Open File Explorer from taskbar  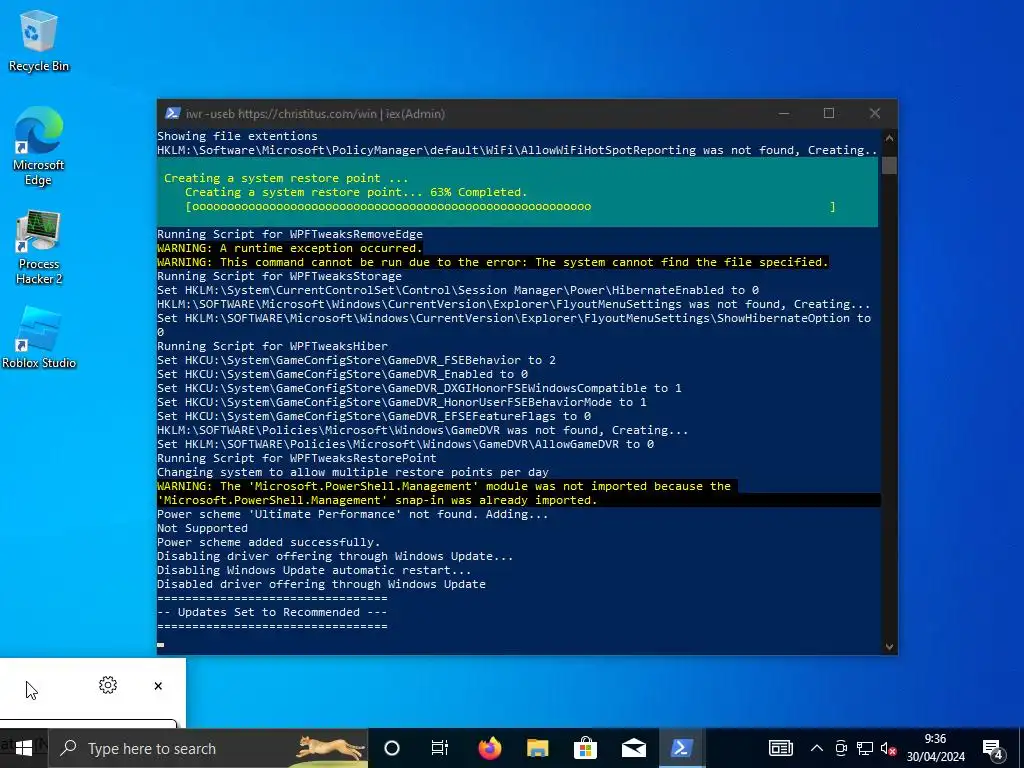[x=537, y=748]
